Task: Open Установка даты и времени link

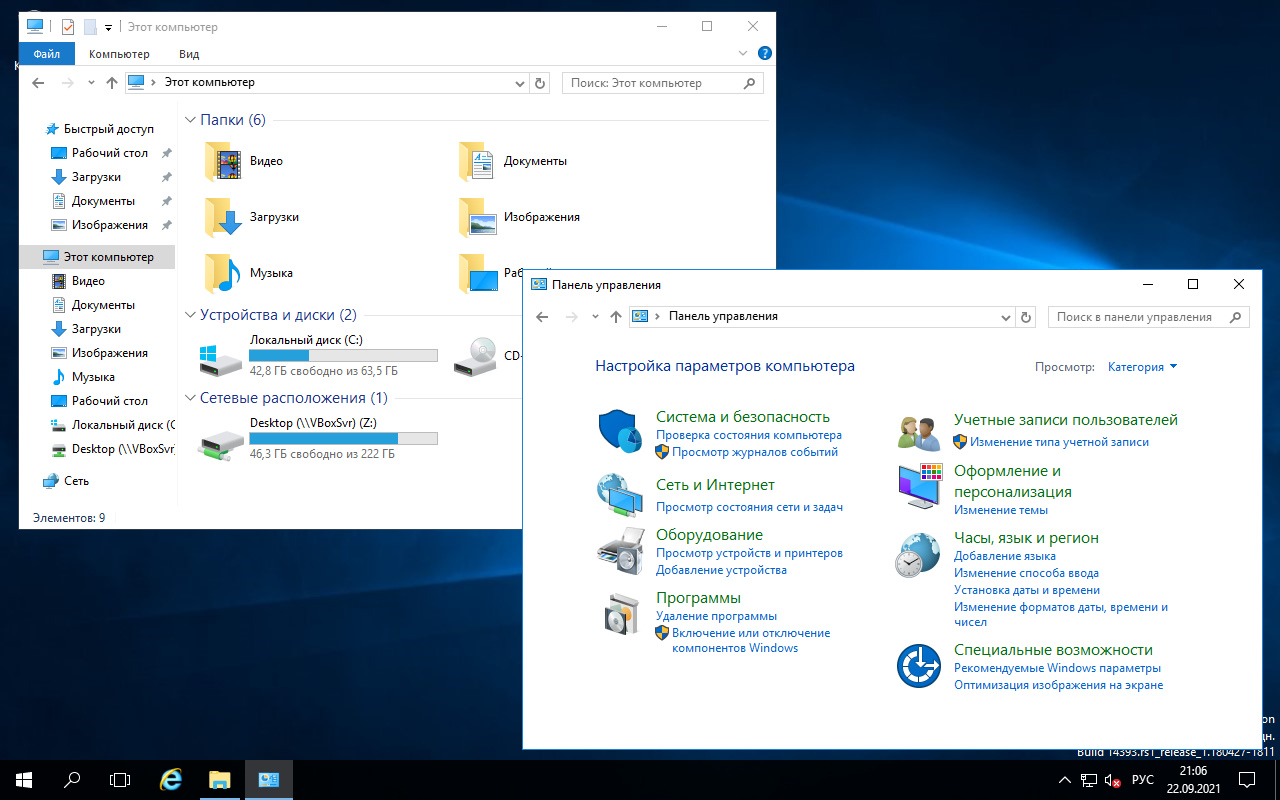Action: (x=1027, y=590)
